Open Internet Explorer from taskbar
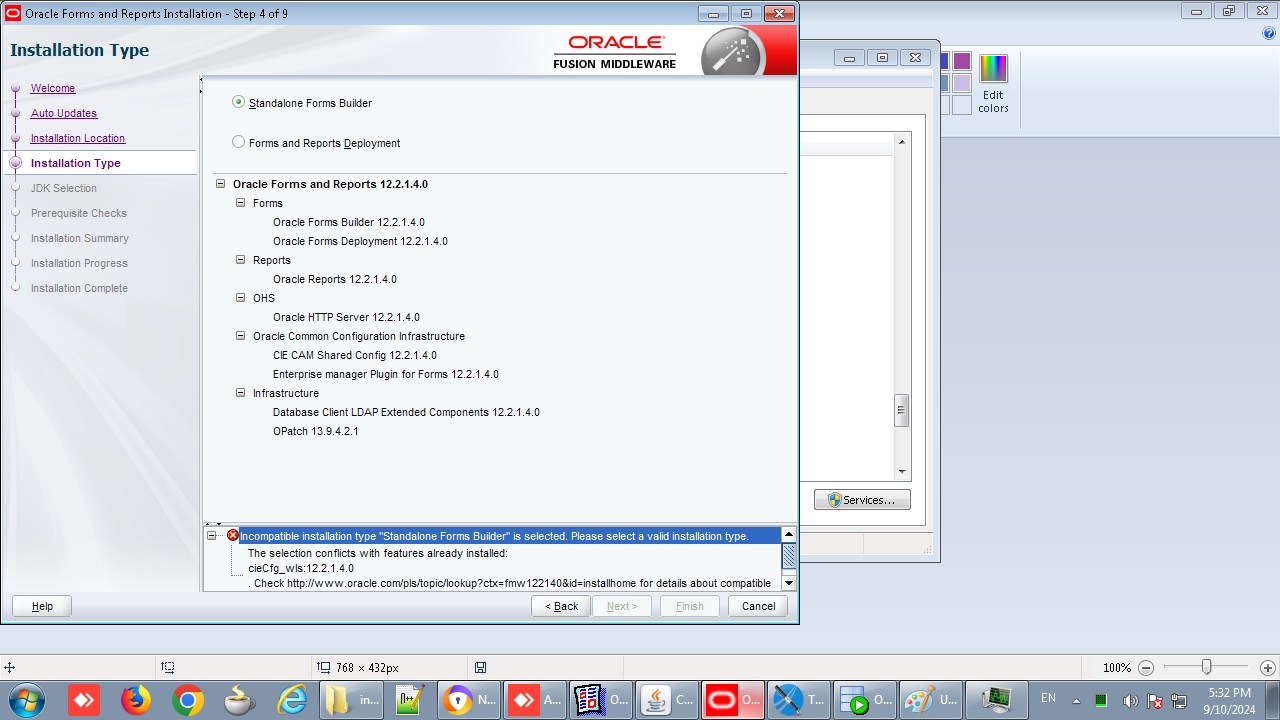The image size is (1280, 720). tap(291, 700)
